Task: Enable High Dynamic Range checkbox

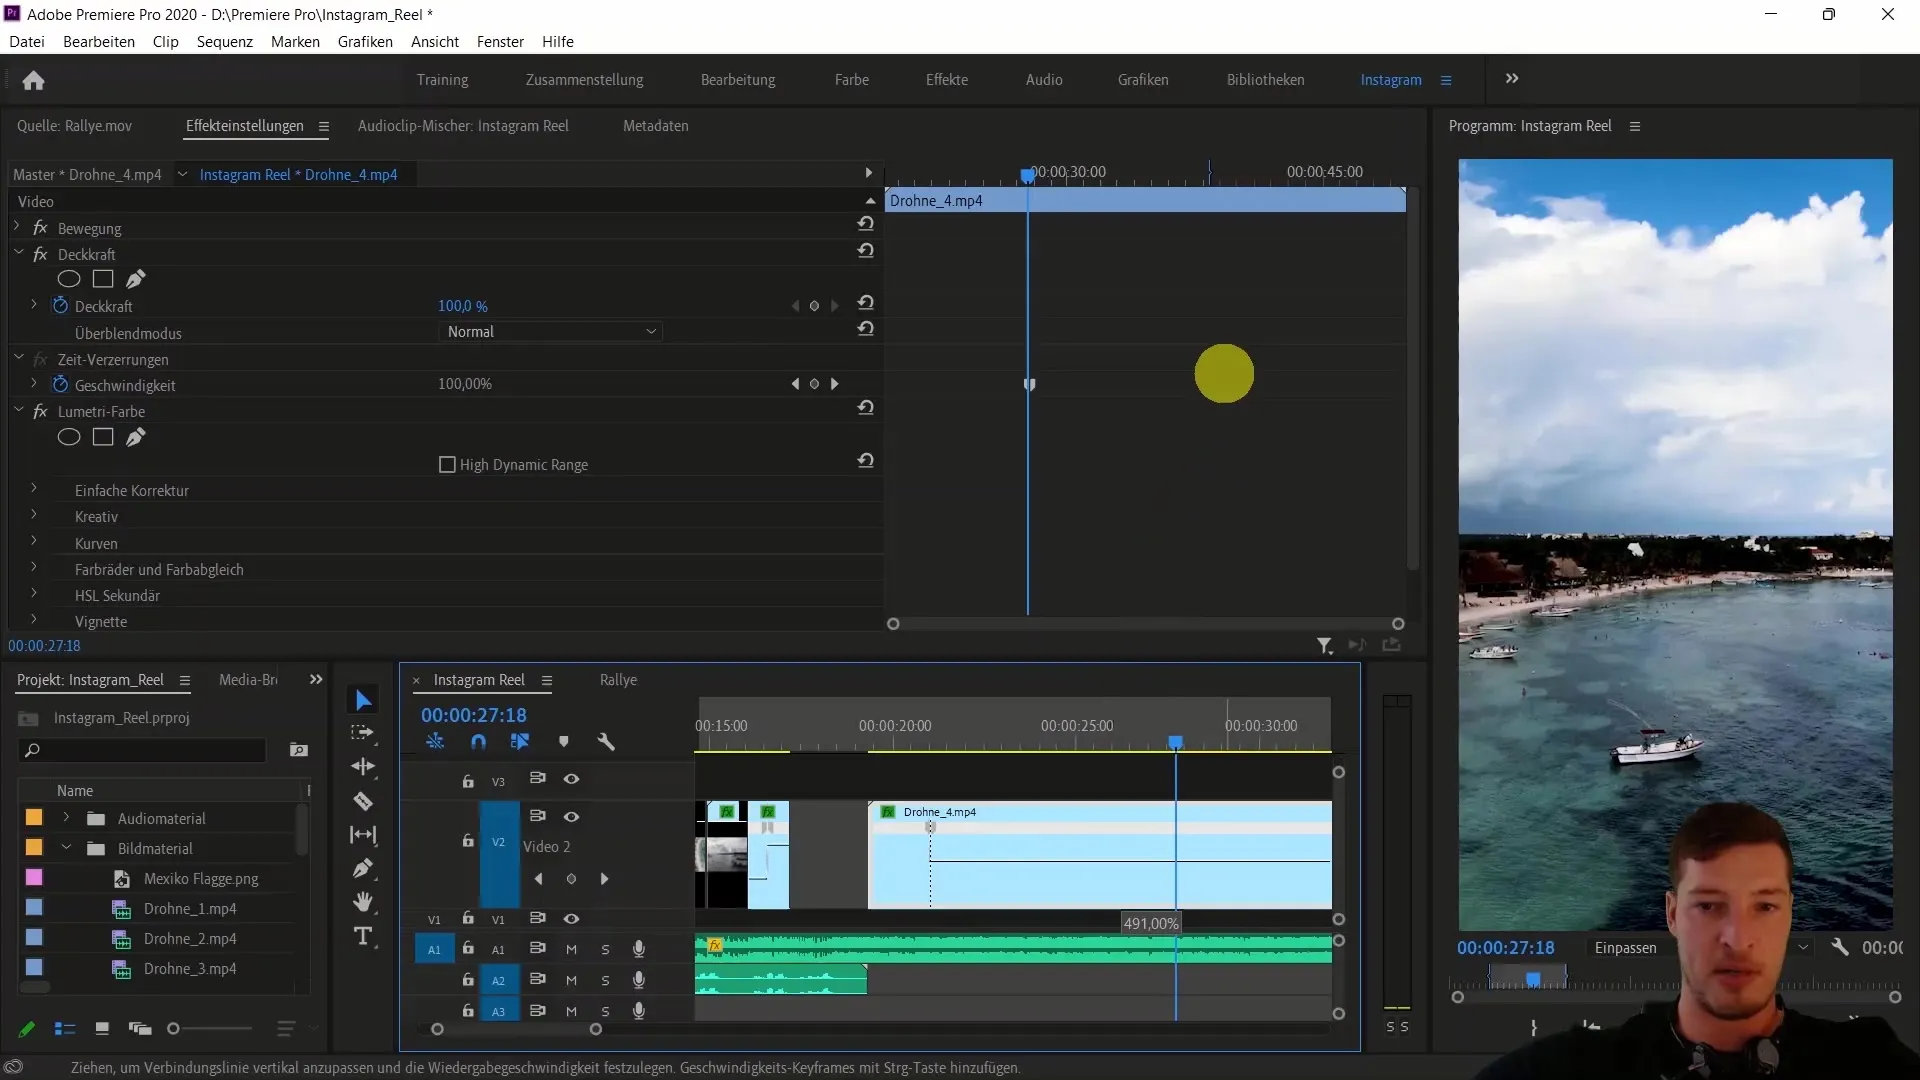Action: pos(447,465)
